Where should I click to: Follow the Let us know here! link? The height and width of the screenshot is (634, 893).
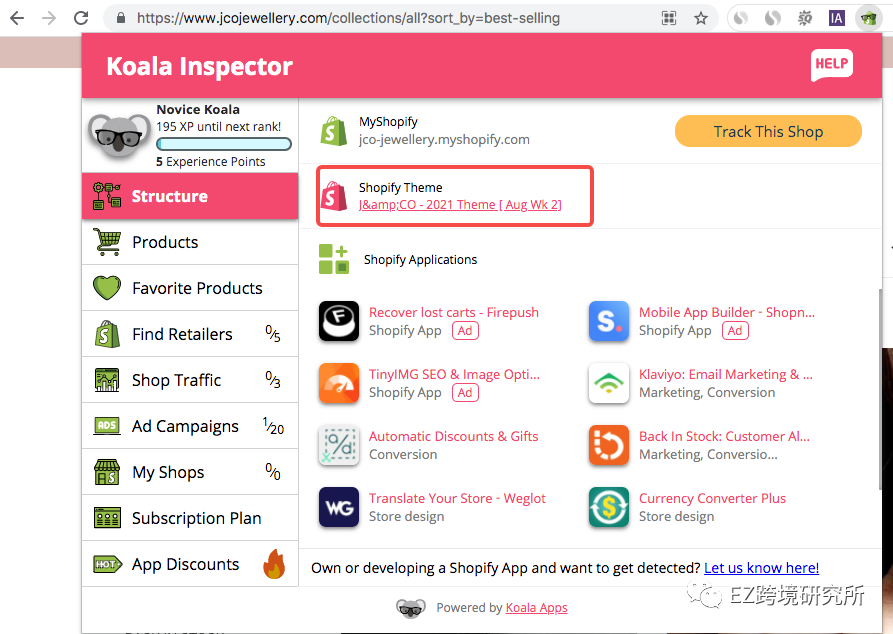click(x=761, y=568)
